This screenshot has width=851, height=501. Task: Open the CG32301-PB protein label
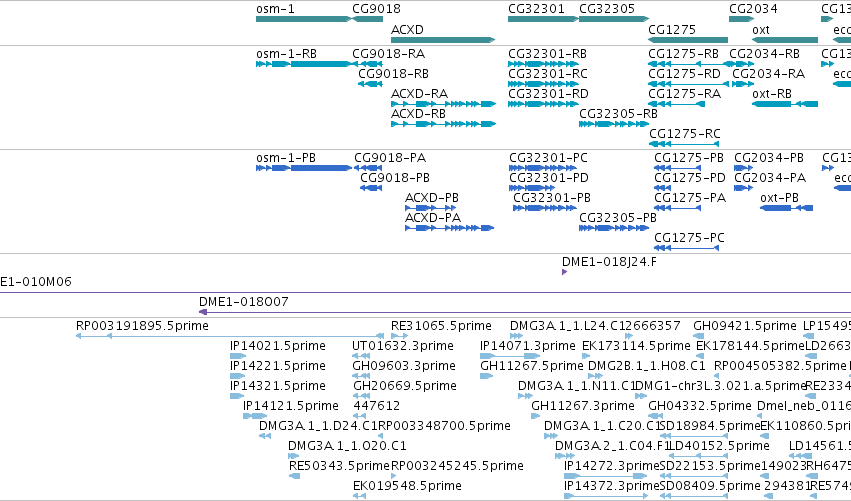point(552,198)
